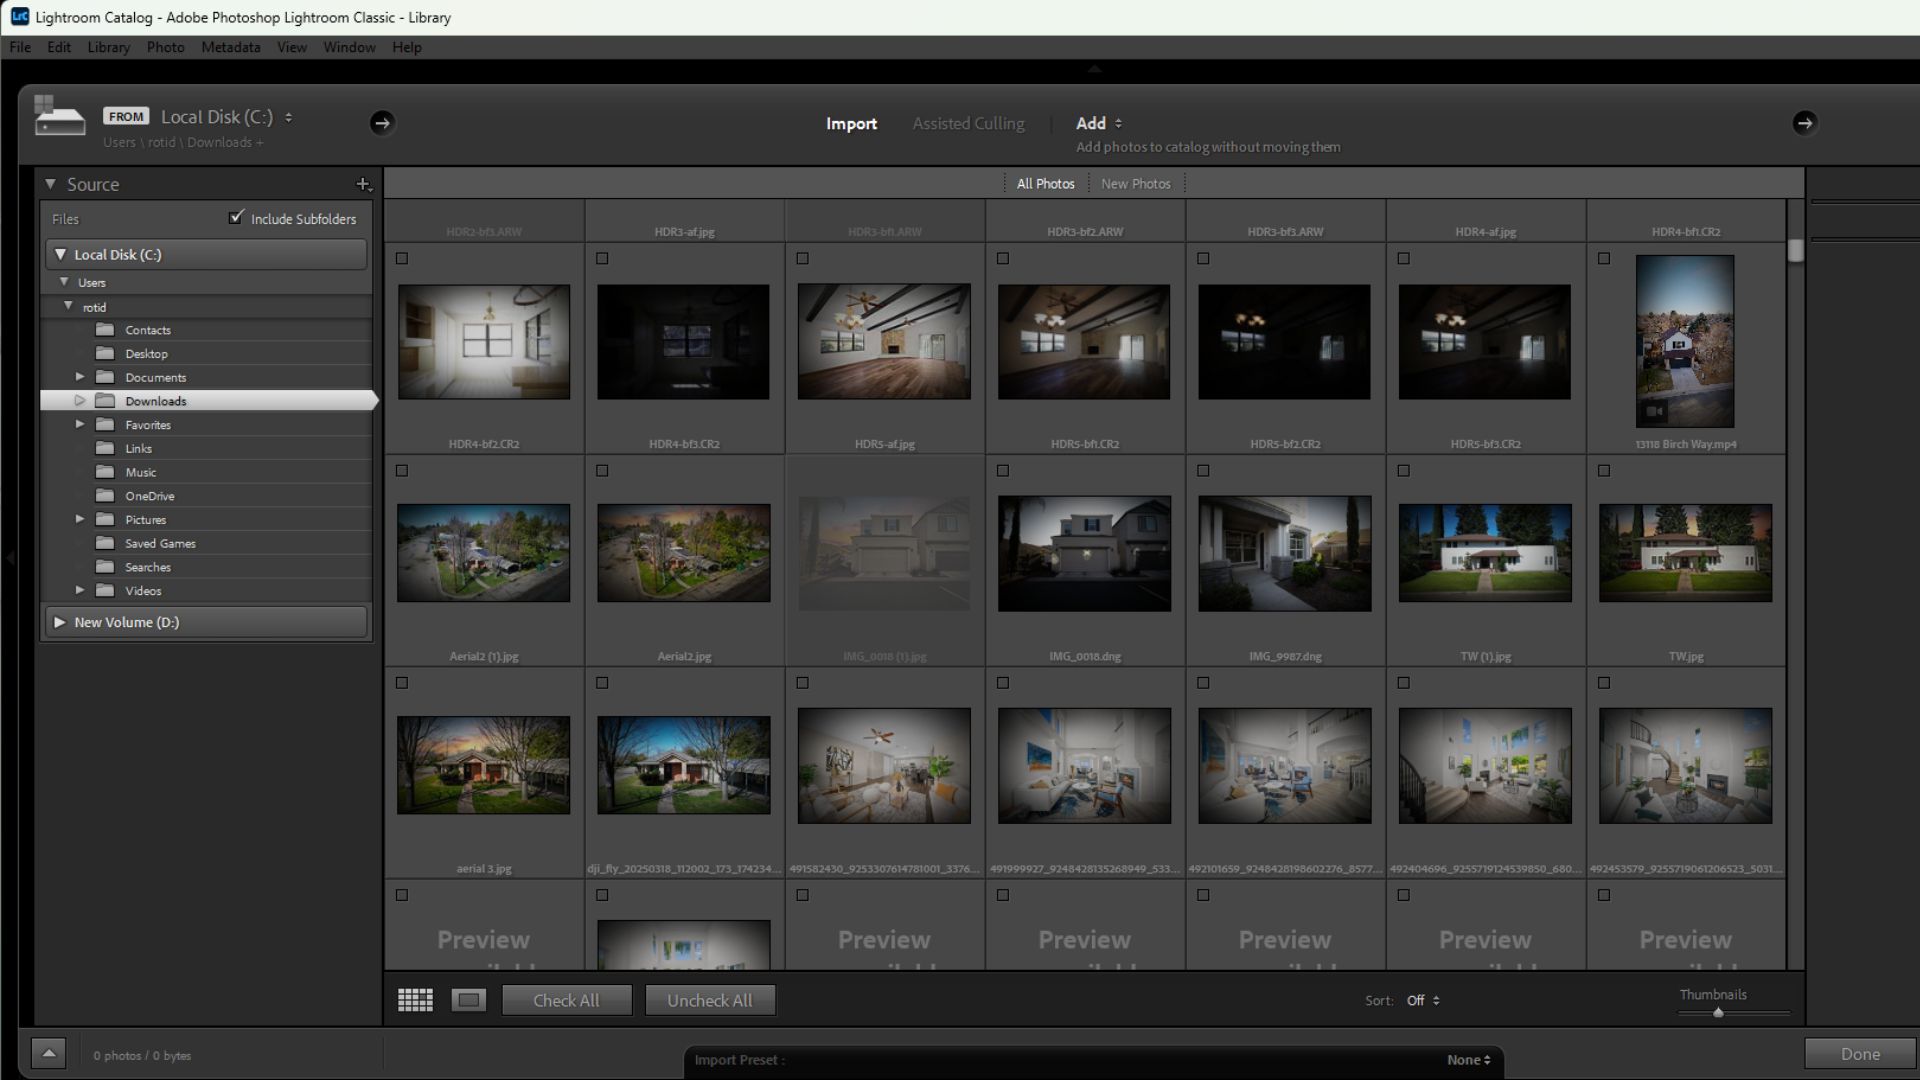Expand the Pictures folder tree
Screen dimensions: 1920x1080
tap(80, 519)
